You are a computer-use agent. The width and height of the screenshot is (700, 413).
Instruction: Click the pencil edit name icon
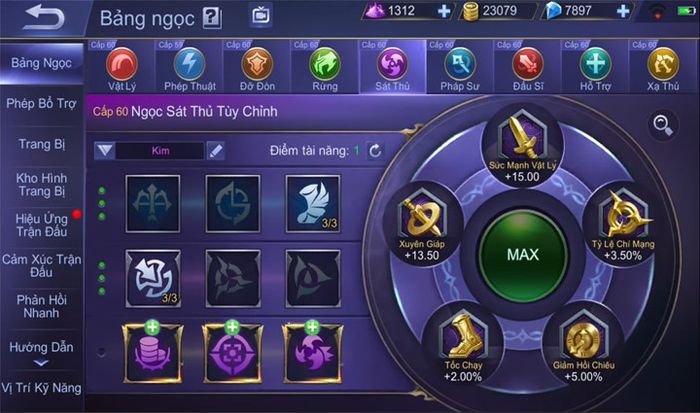216,151
